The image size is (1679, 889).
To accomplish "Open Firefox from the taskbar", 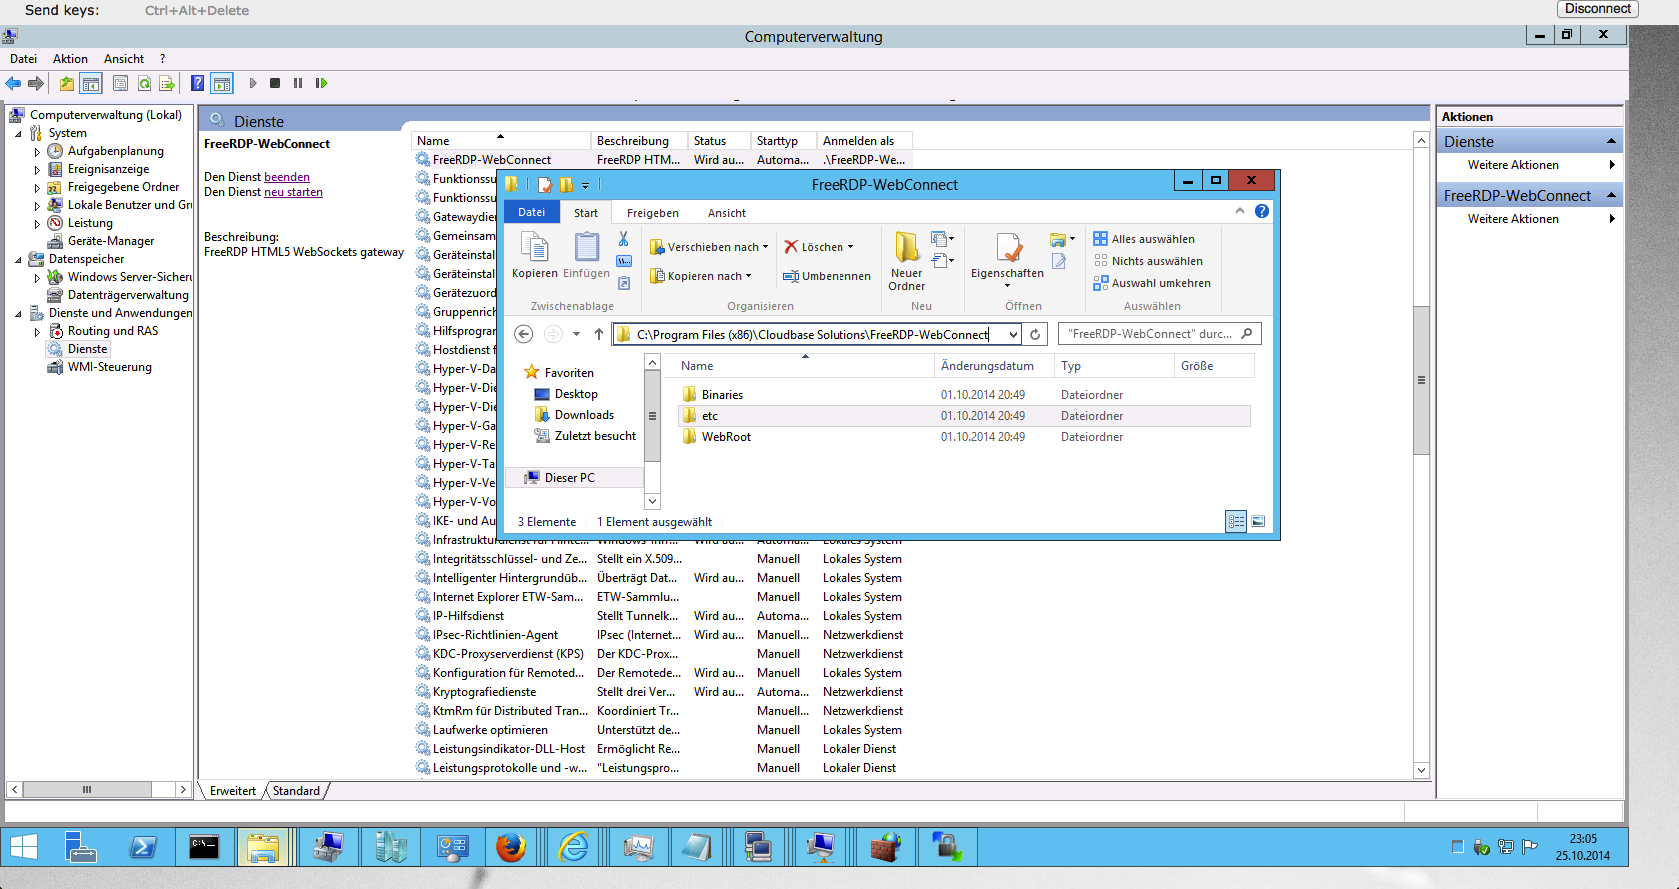I will tap(511, 847).
